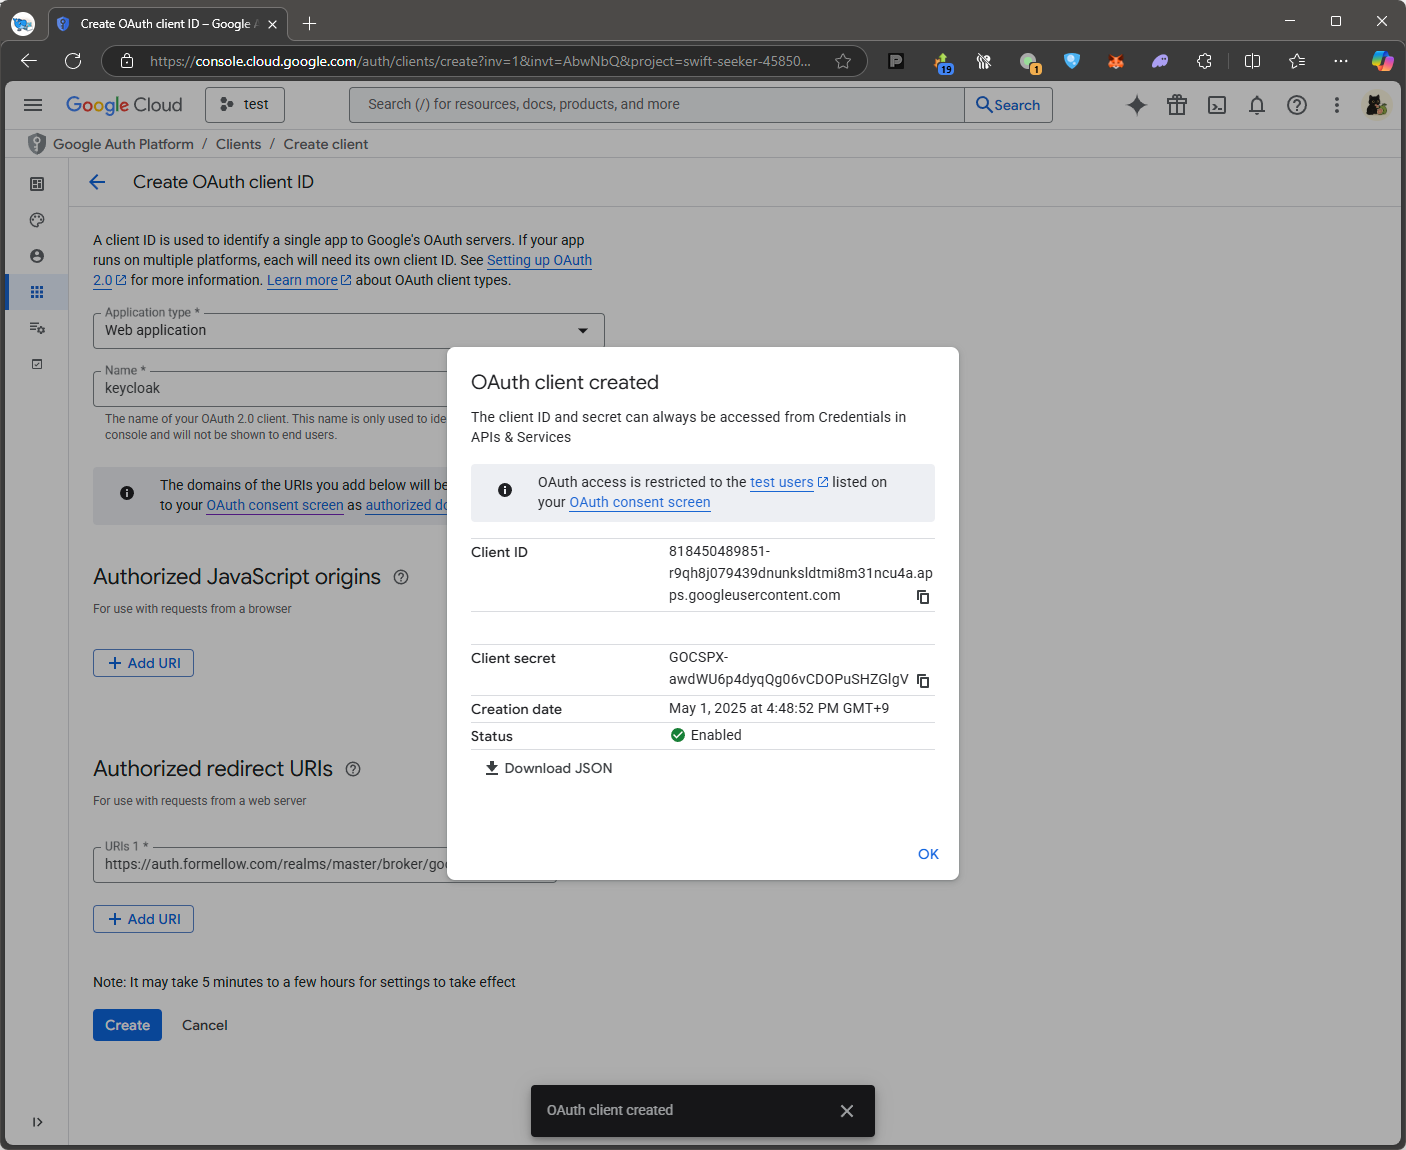The image size is (1406, 1150).
Task: Open OAuth consent screen link in form
Action: [275, 505]
